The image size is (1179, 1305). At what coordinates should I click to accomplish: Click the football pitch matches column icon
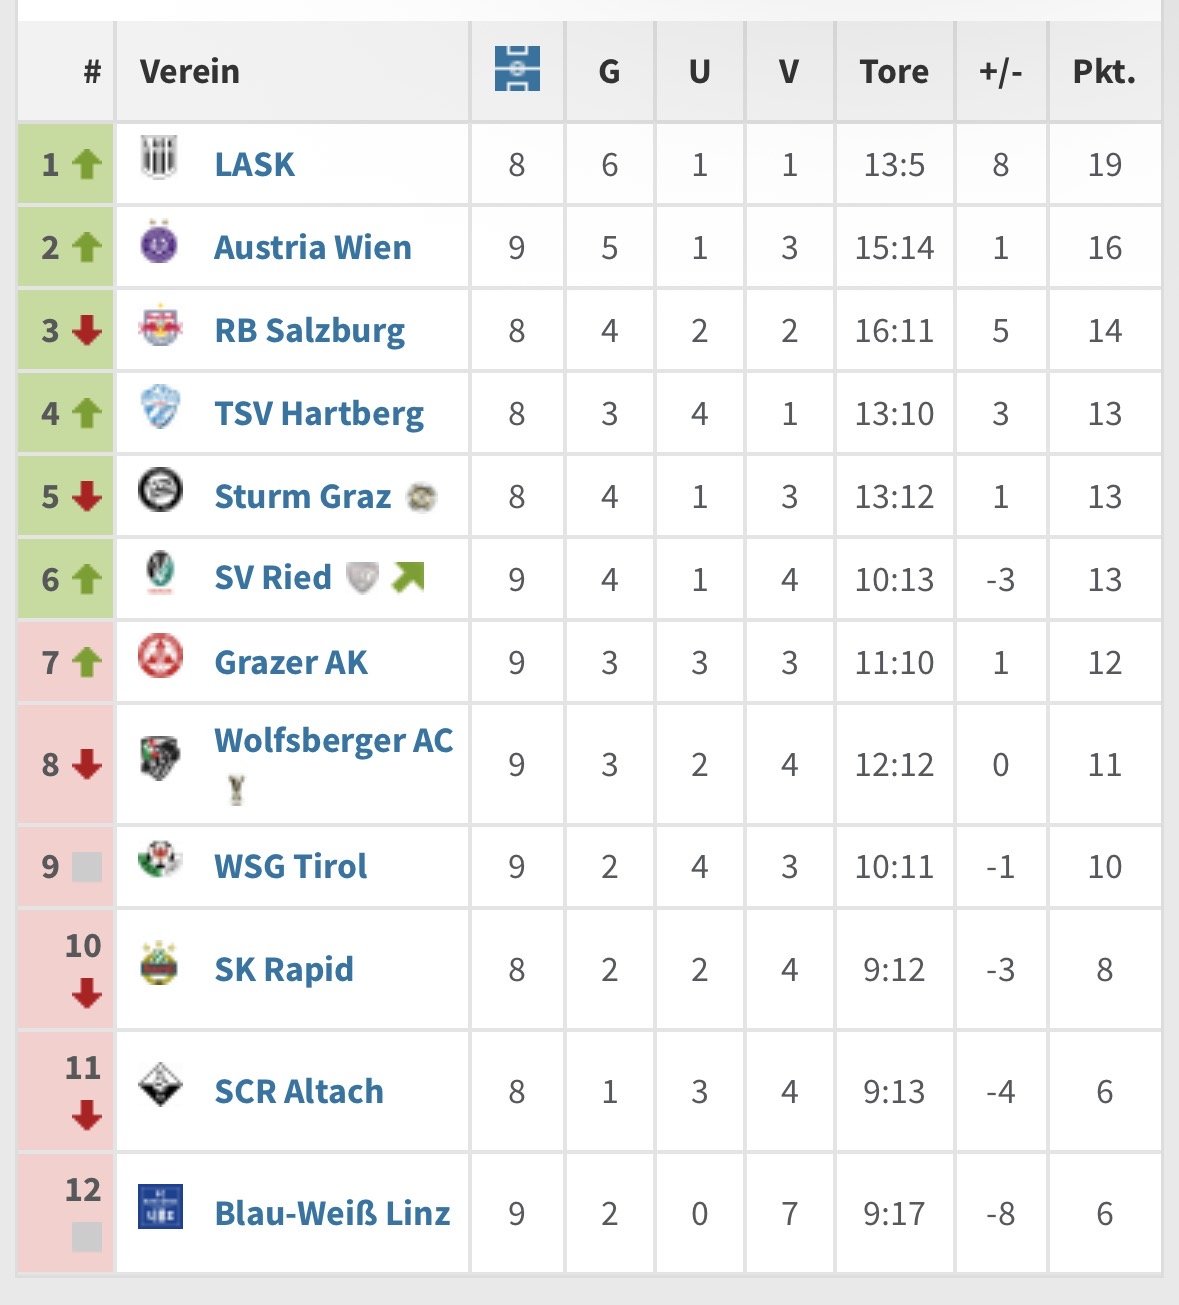click(517, 70)
